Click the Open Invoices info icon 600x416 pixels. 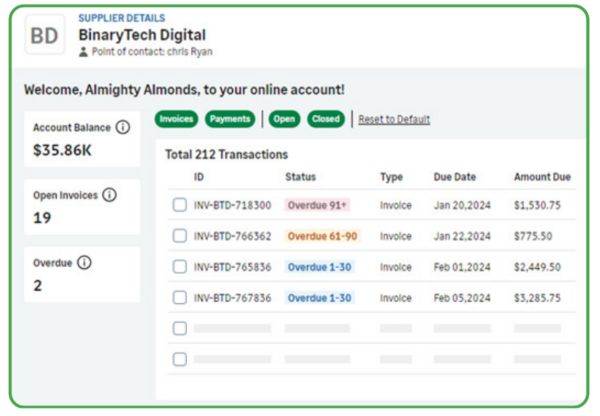click(x=109, y=195)
